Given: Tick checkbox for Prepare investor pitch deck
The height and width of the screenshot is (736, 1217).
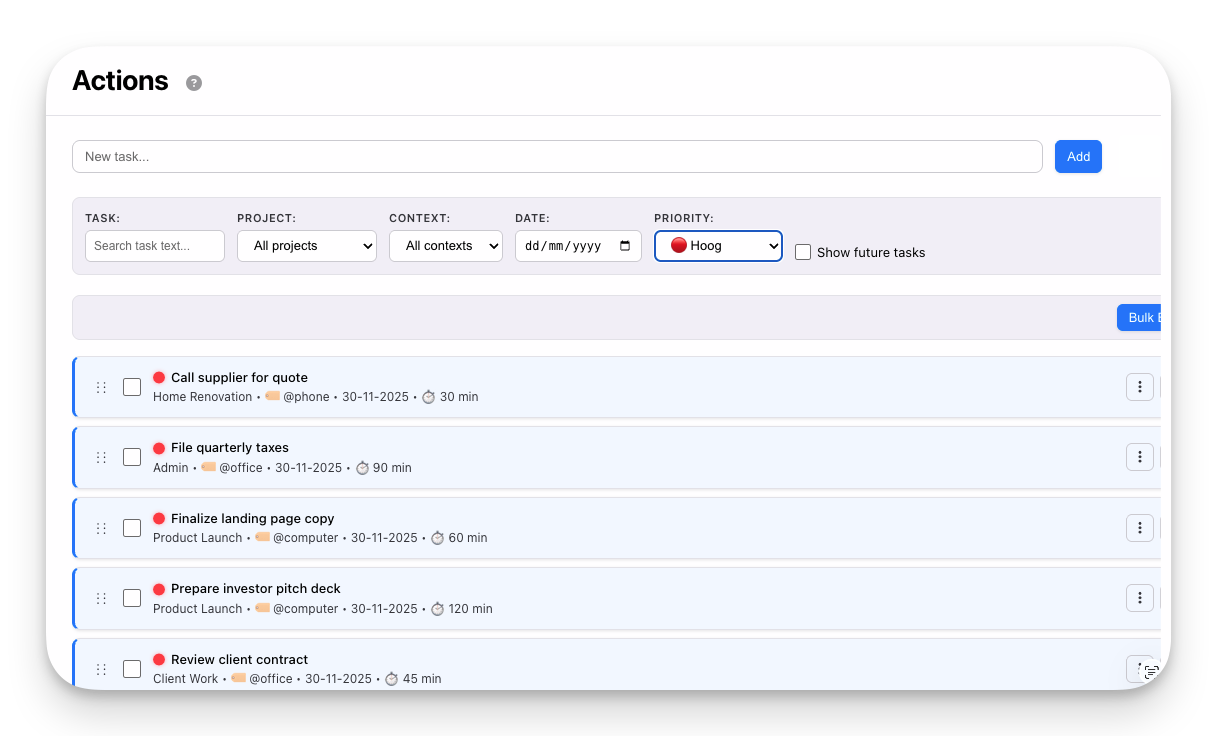Looking at the screenshot, I should (x=132, y=598).
